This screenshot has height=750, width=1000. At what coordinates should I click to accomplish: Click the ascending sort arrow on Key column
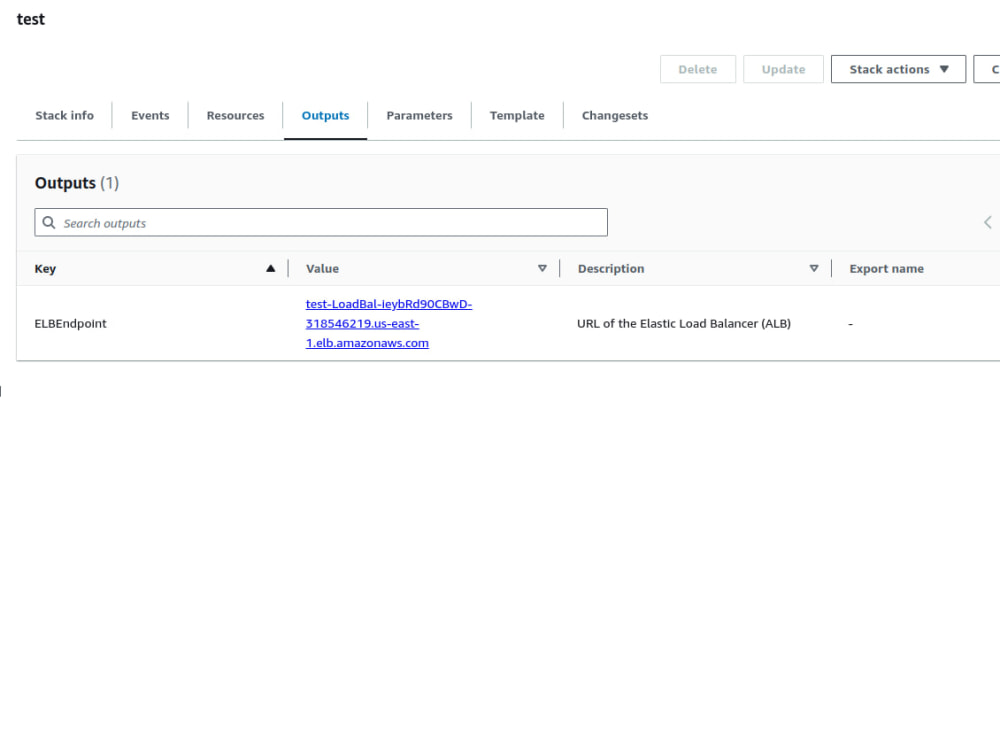coord(270,268)
